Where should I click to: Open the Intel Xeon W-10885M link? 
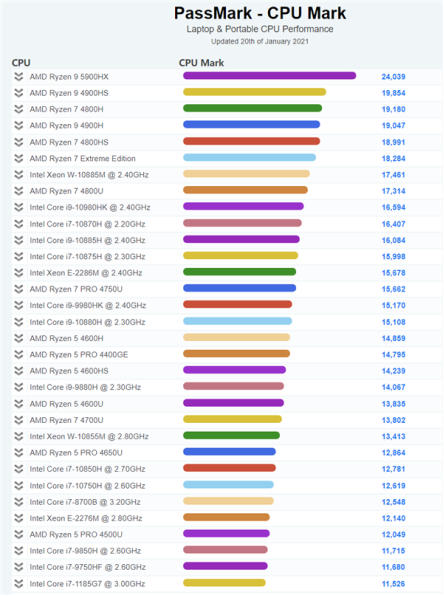pos(89,175)
